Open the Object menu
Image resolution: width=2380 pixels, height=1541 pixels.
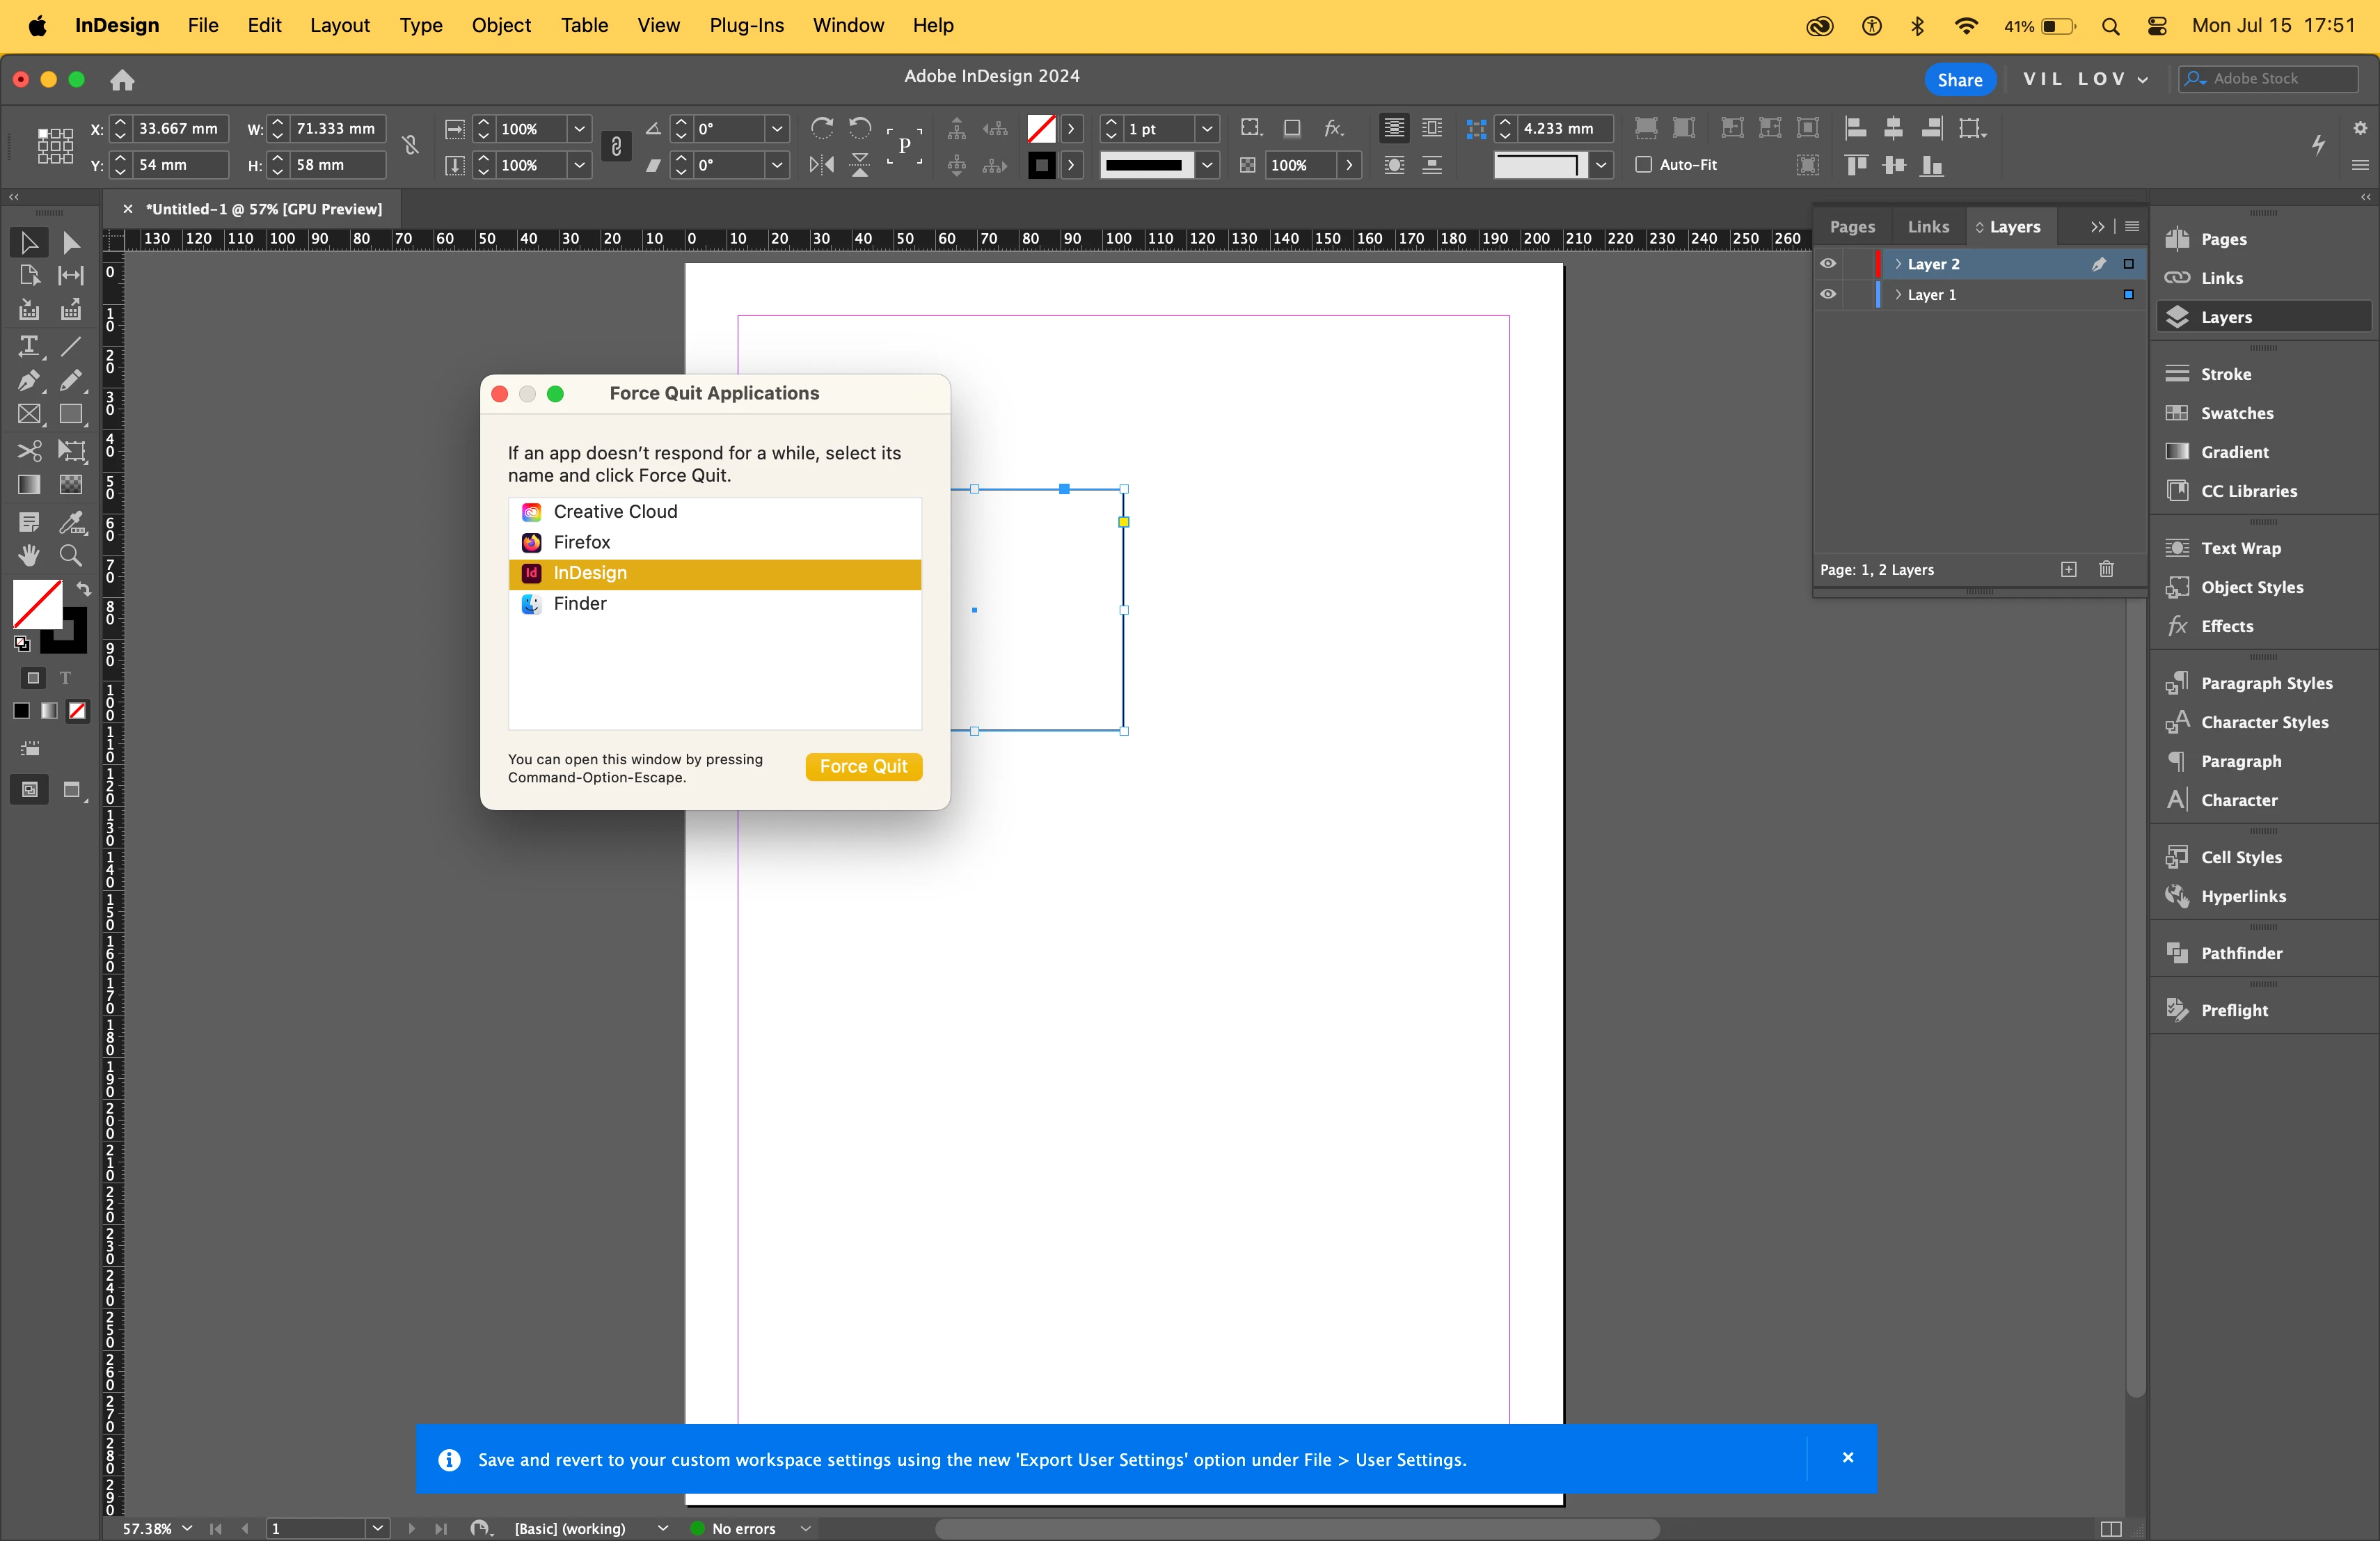click(501, 25)
